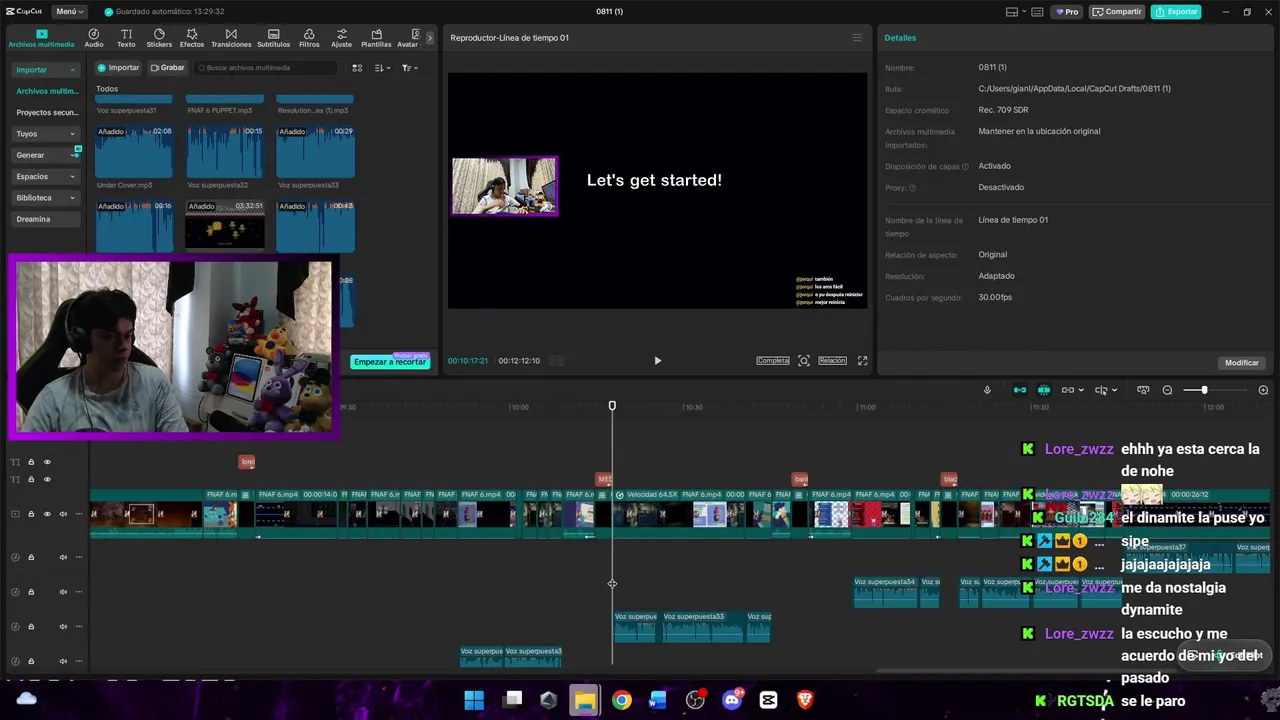Click the timeline zoom slider handle
This screenshot has height=720, width=1280.
[1204, 390]
